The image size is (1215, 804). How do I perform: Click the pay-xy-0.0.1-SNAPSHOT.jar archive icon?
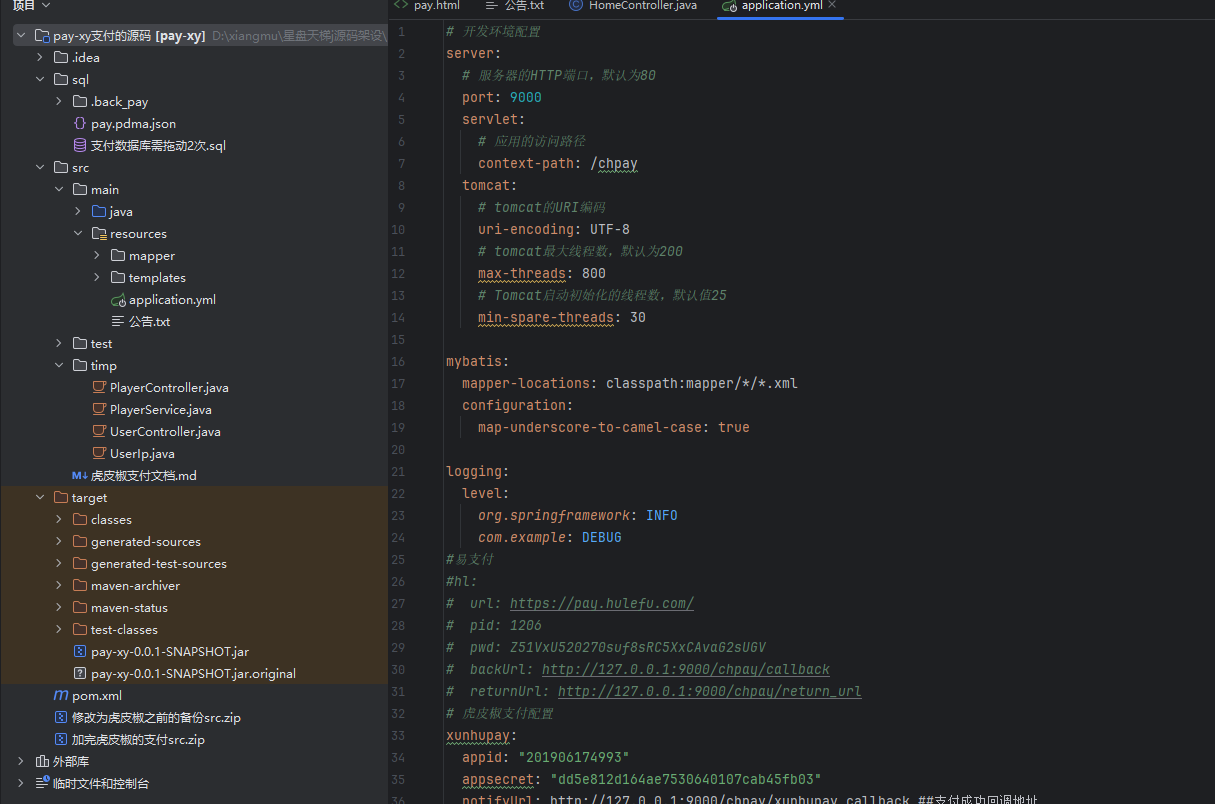pyautogui.click(x=80, y=651)
